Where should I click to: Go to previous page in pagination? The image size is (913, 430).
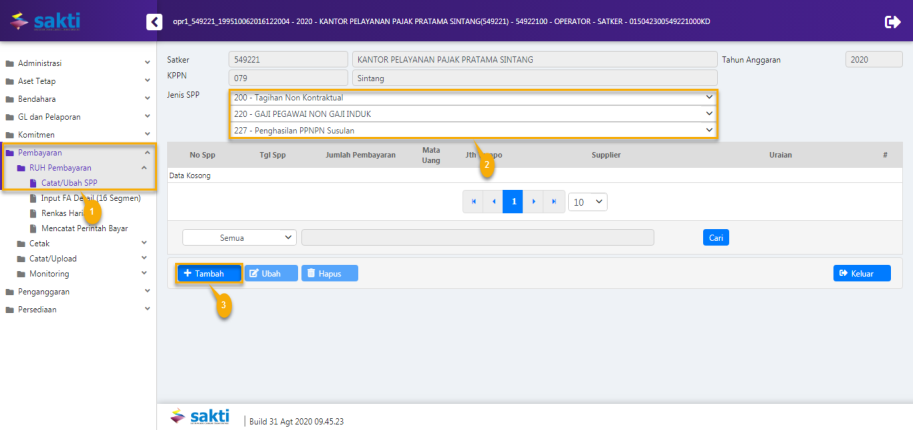[492, 201]
